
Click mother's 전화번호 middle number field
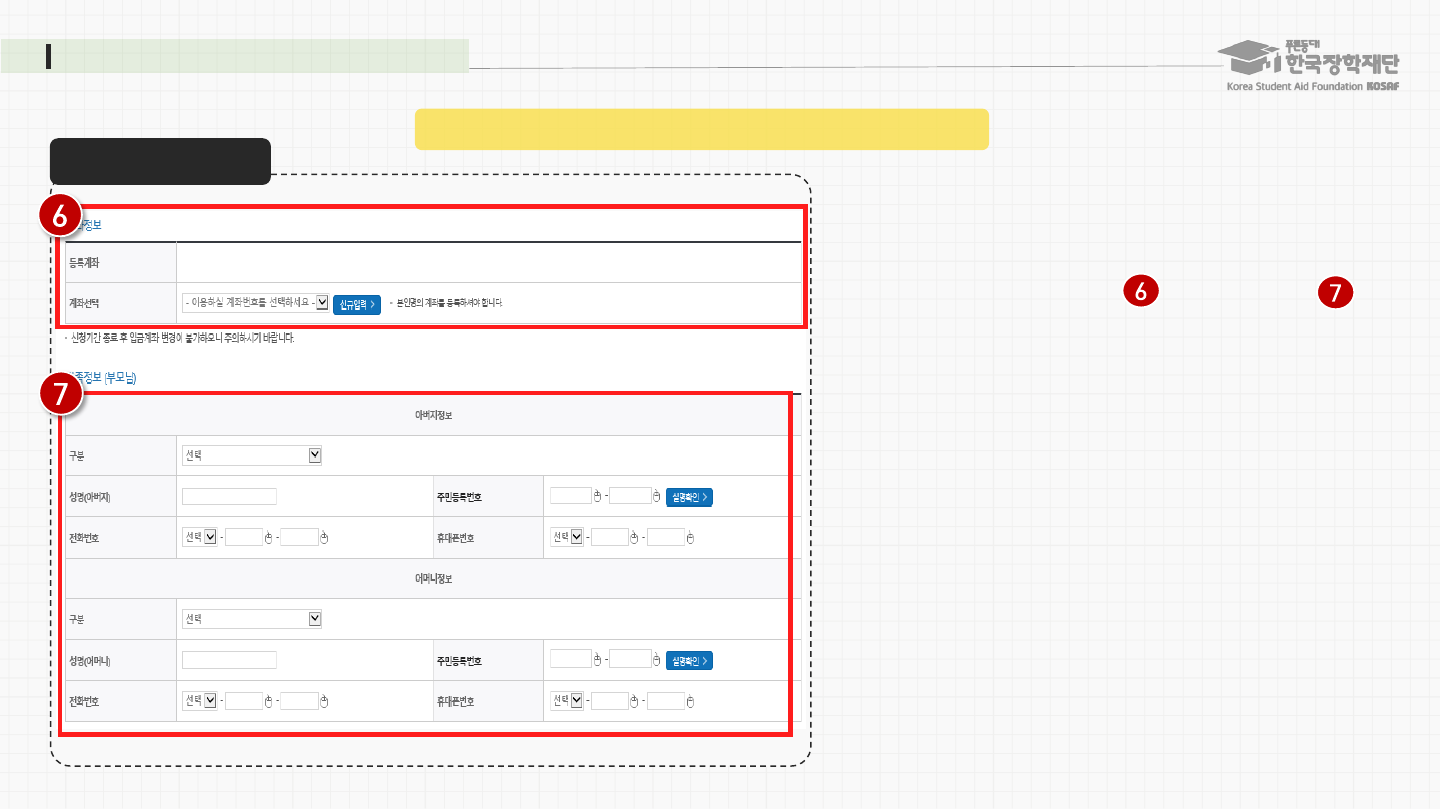pyautogui.click(x=244, y=701)
